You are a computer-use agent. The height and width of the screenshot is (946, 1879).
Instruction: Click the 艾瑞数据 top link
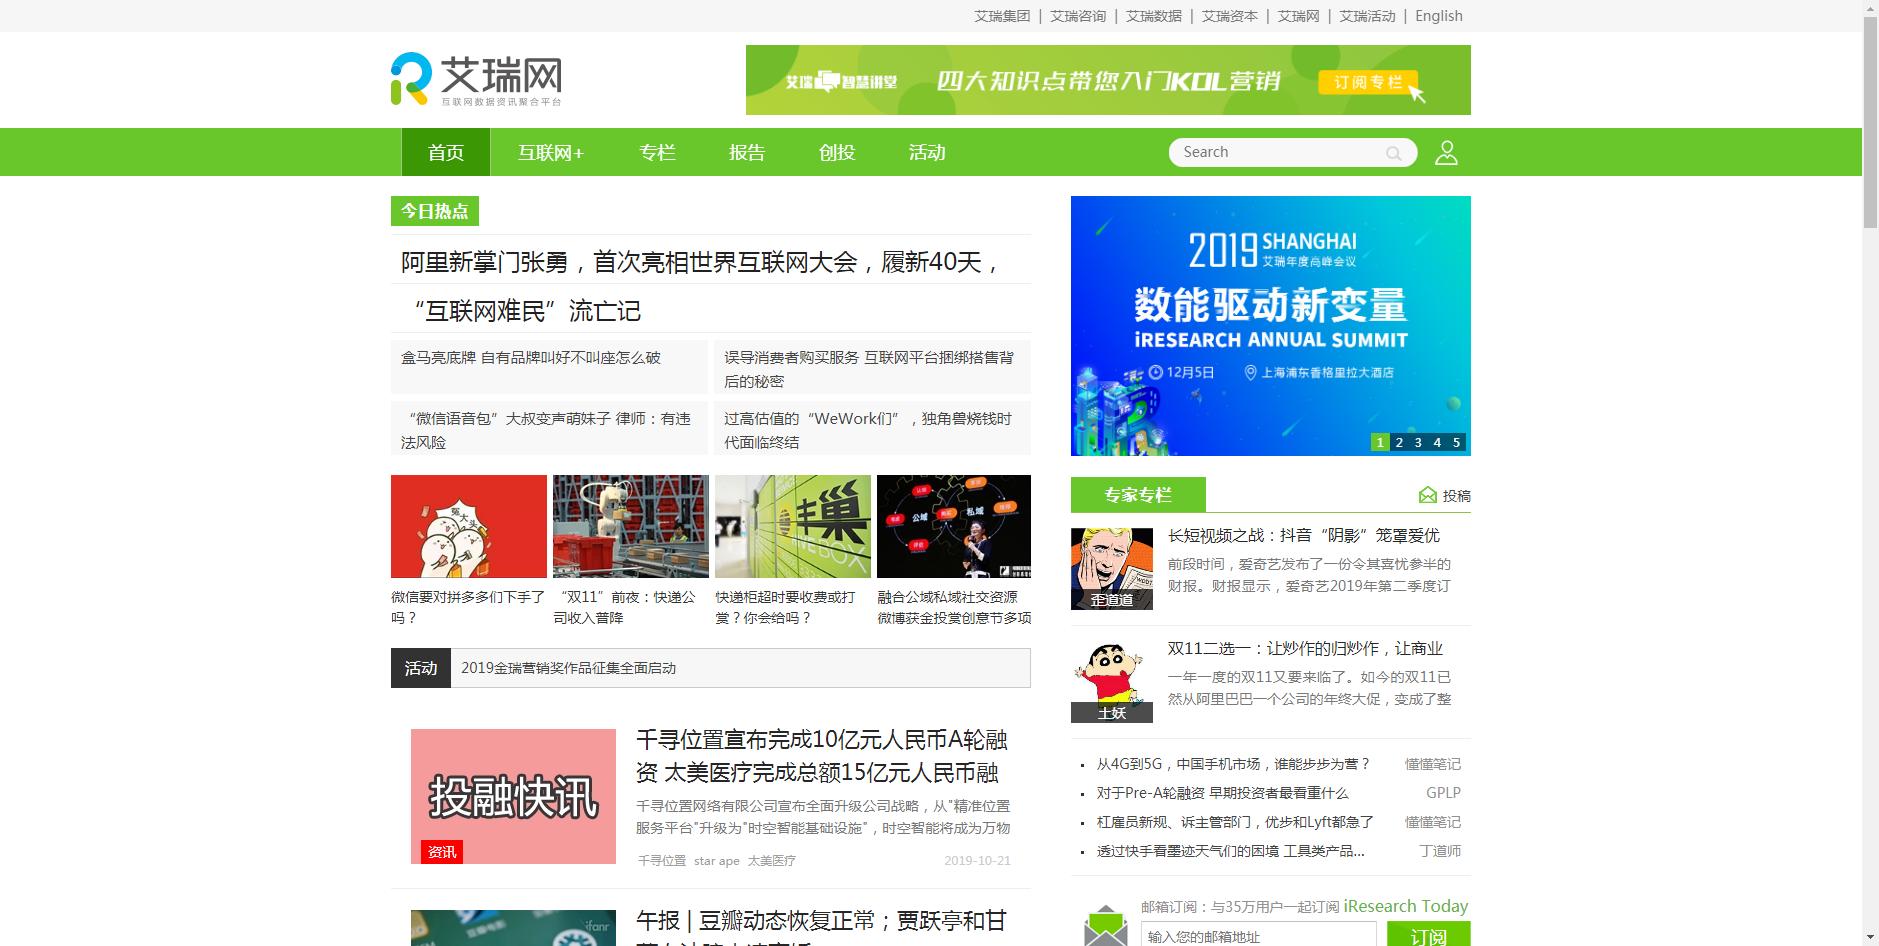(x=1152, y=15)
